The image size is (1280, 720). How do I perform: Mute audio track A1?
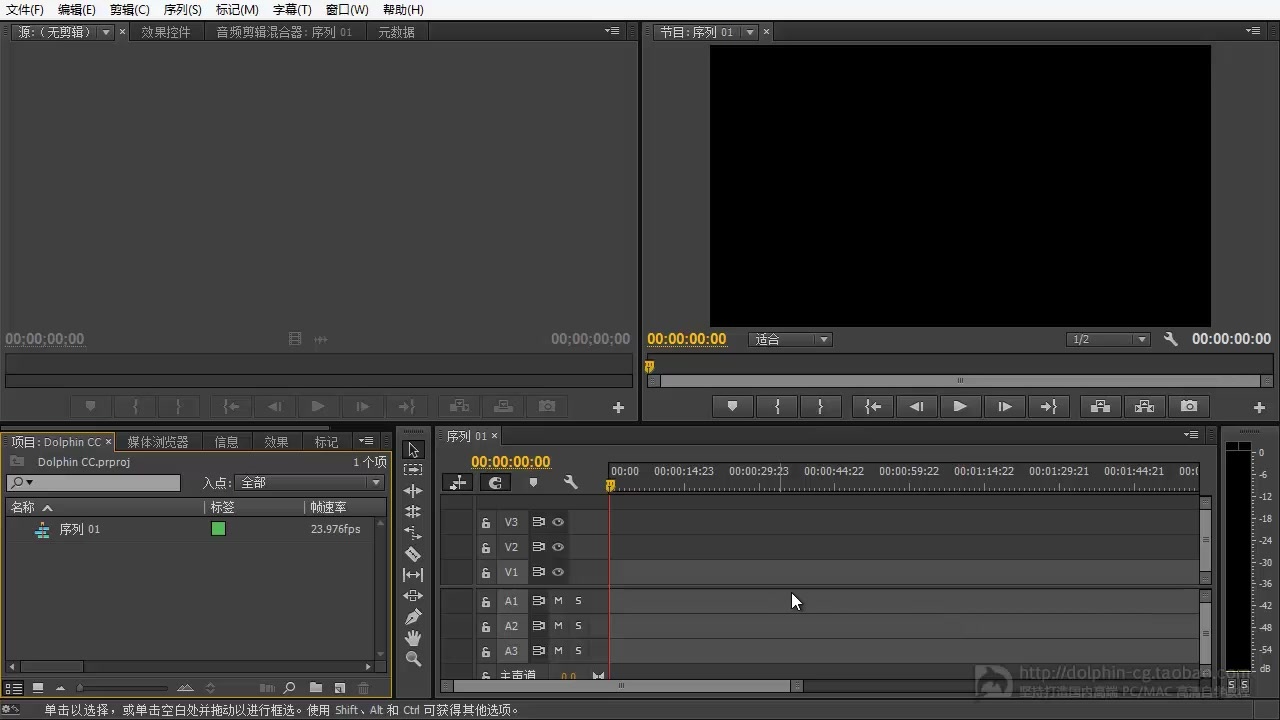[x=558, y=601]
